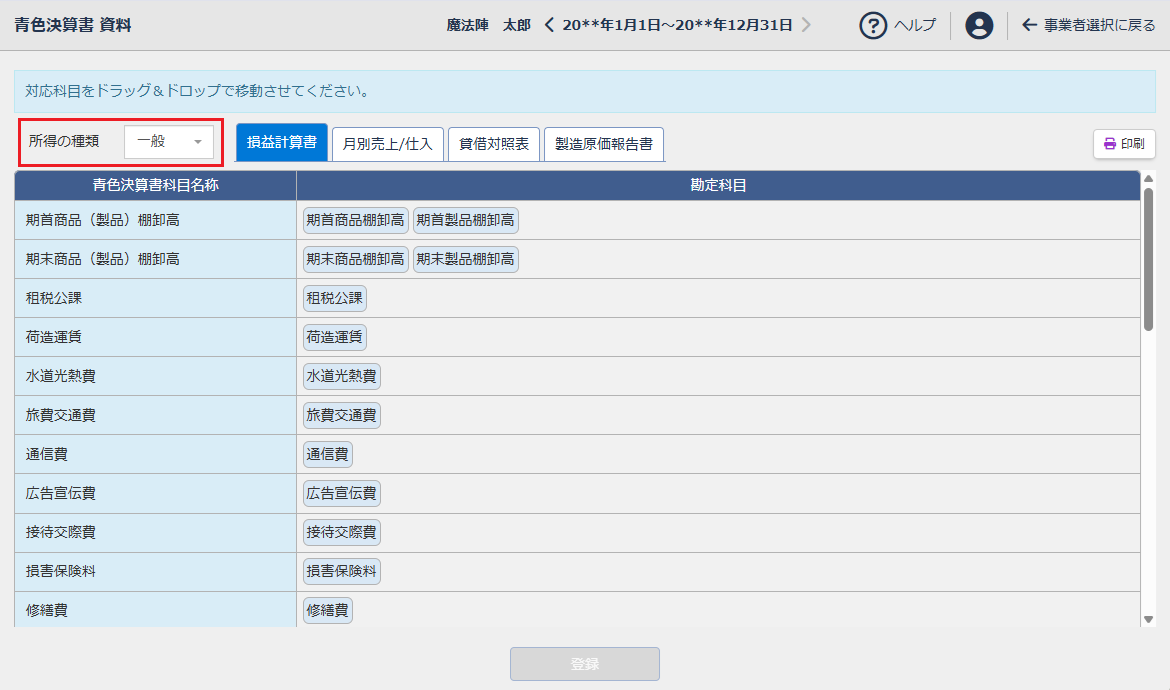The image size is (1170, 690).
Task: Expand the dropdown arrow next to 一般
Action: 197,142
